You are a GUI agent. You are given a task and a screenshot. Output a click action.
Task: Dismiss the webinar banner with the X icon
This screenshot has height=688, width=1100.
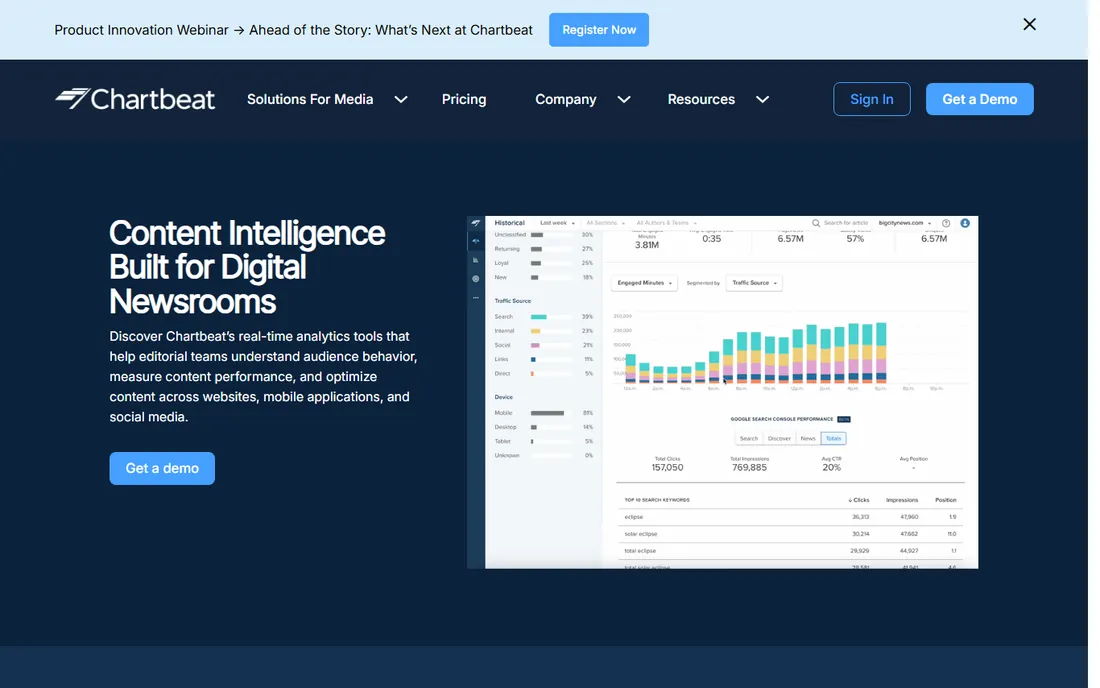point(1029,25)
